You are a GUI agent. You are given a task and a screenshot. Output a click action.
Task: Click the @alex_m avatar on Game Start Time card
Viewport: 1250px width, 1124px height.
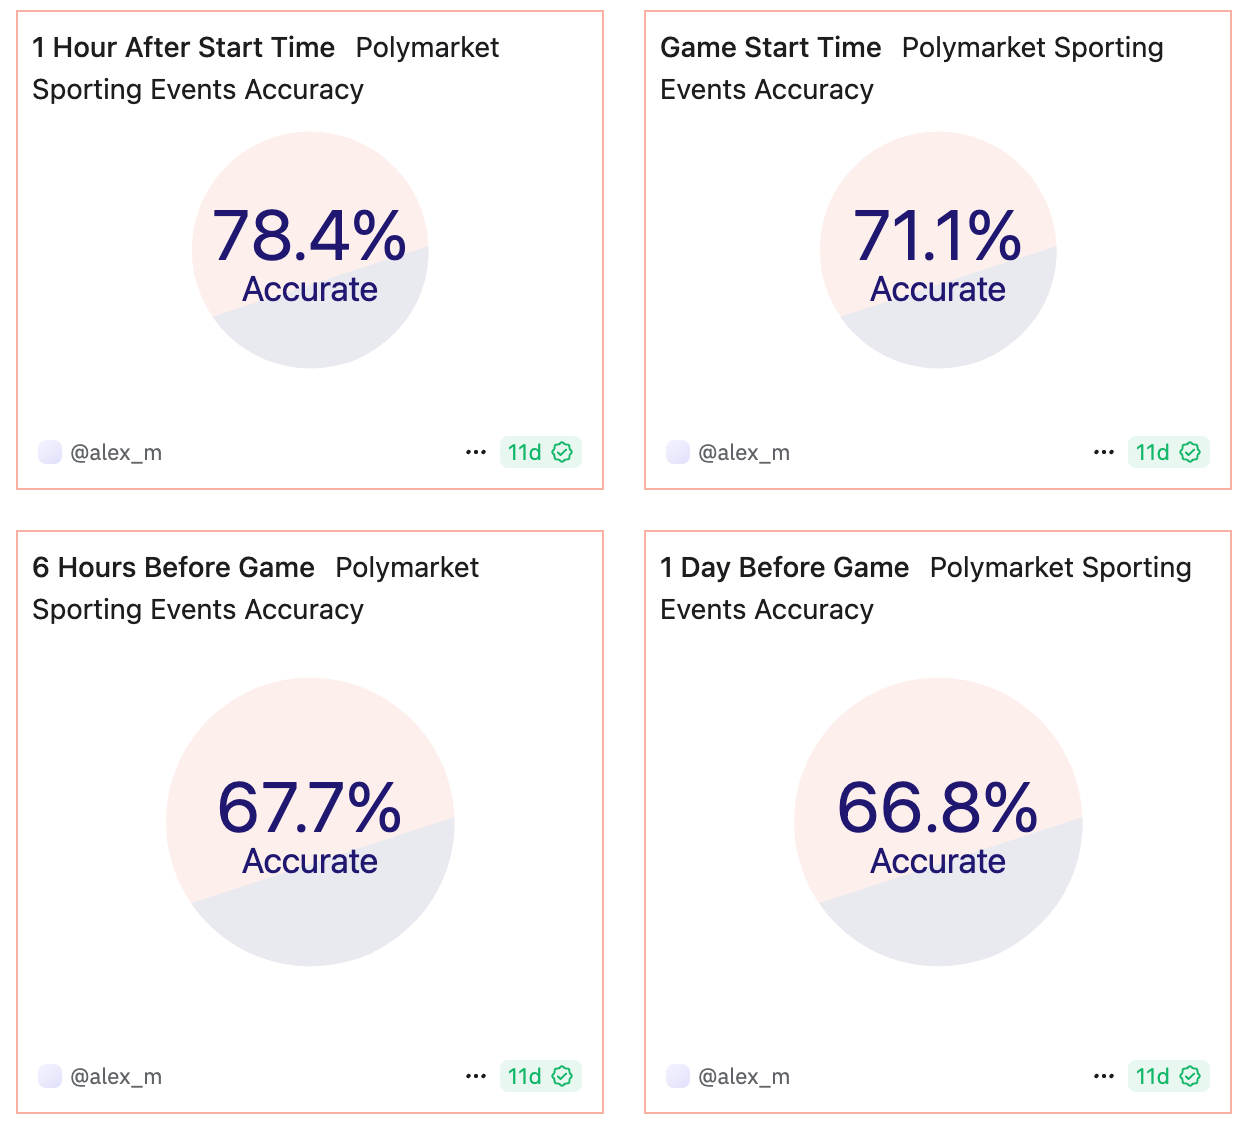(x=678, y=452)
